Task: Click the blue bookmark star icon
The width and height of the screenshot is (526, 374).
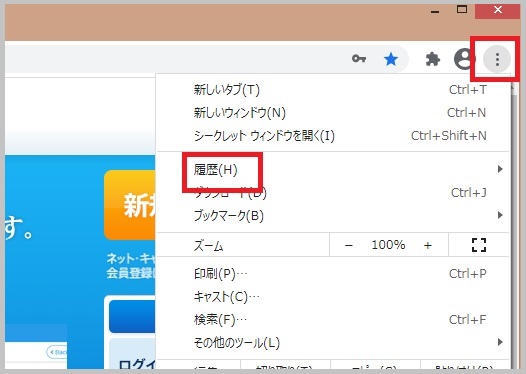Action: (391, 59)
